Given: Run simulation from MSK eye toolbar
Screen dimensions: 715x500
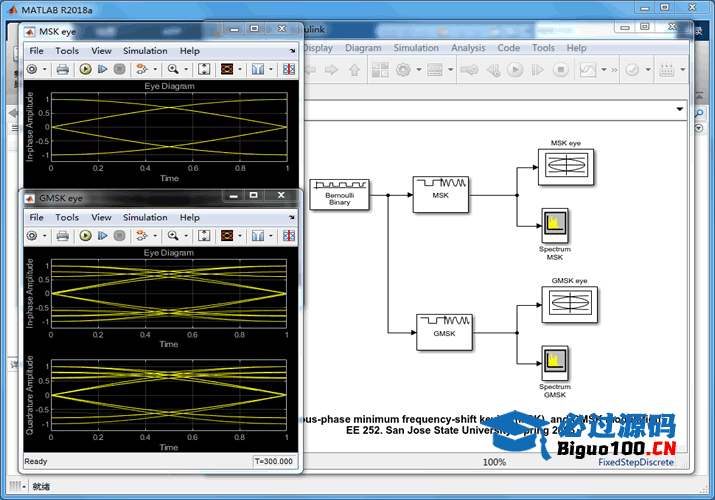Looking at the screenshot, I should (85, 69).
